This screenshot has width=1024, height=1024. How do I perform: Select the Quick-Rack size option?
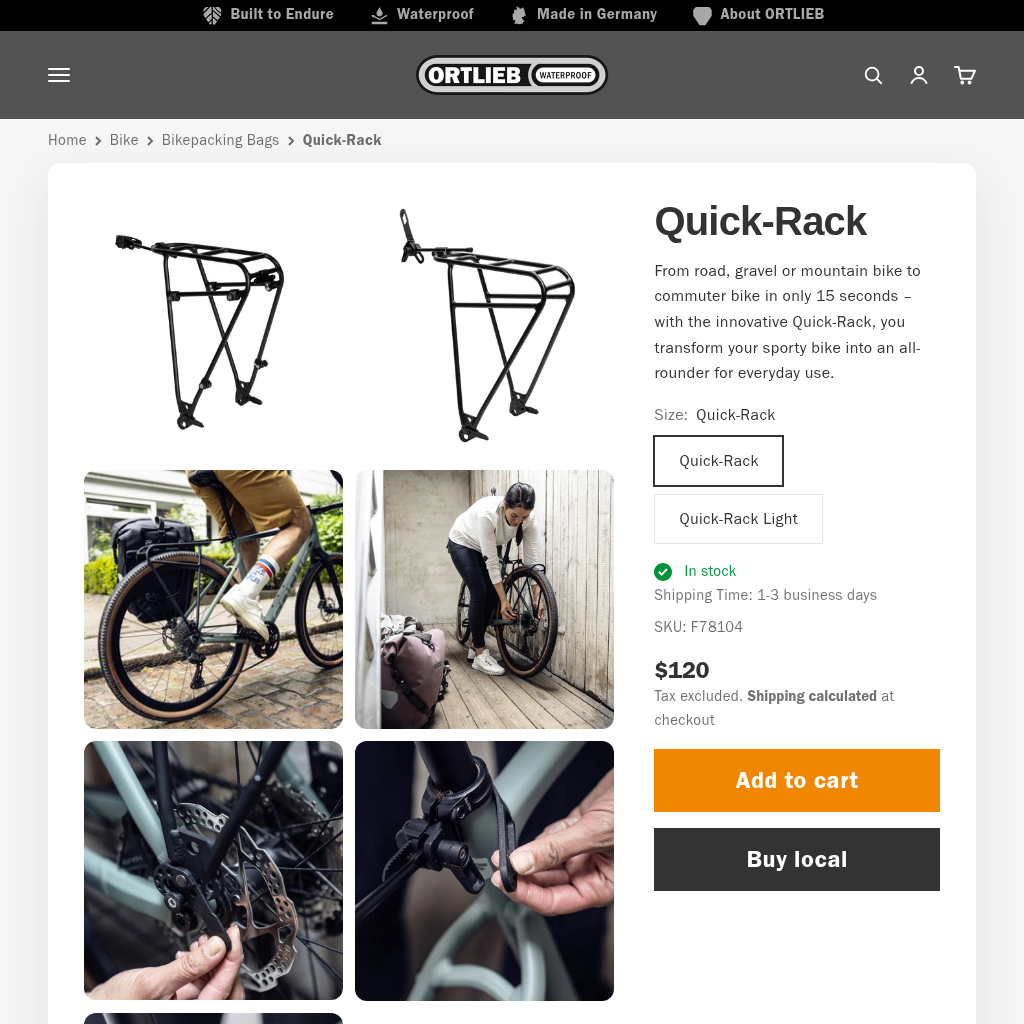click(x=718, y=461)
